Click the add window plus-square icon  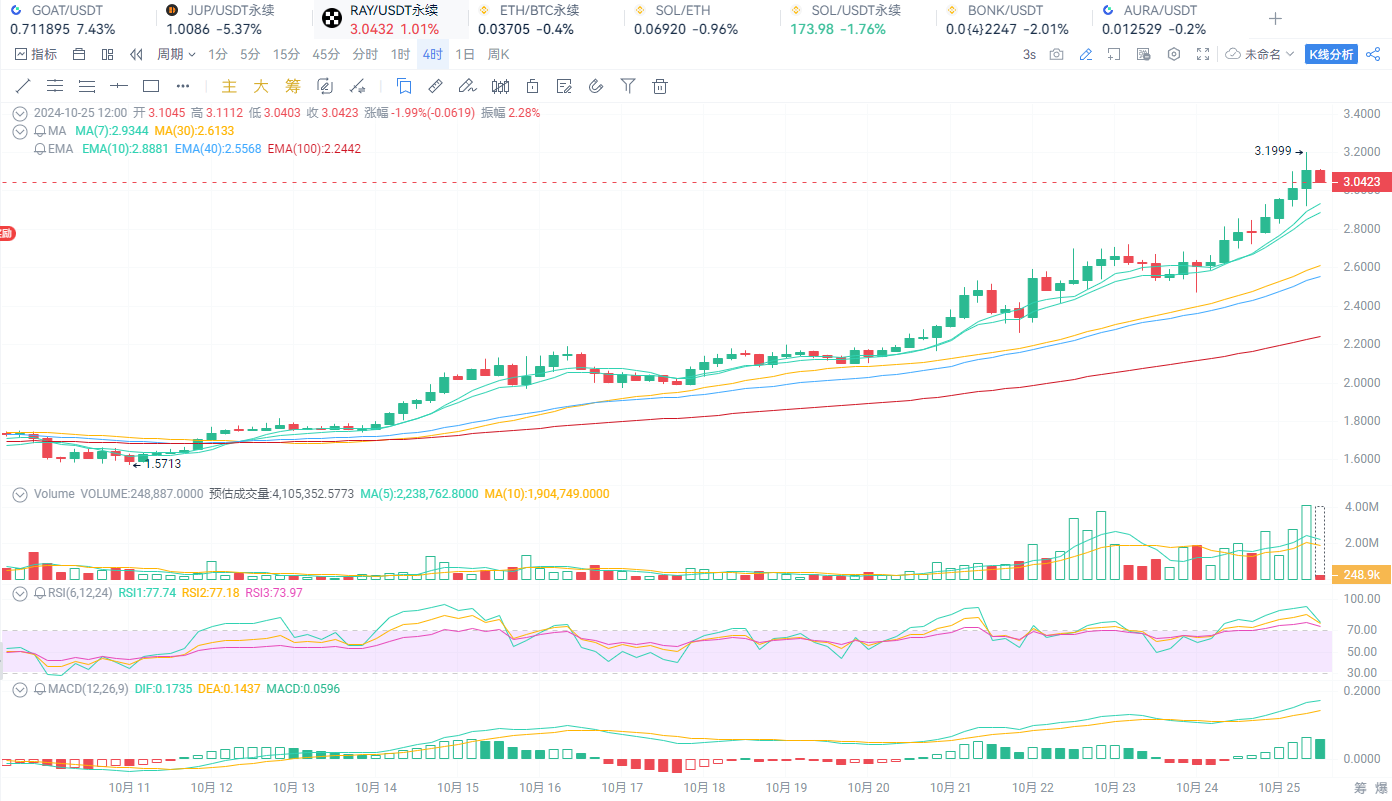[1114, 54]
